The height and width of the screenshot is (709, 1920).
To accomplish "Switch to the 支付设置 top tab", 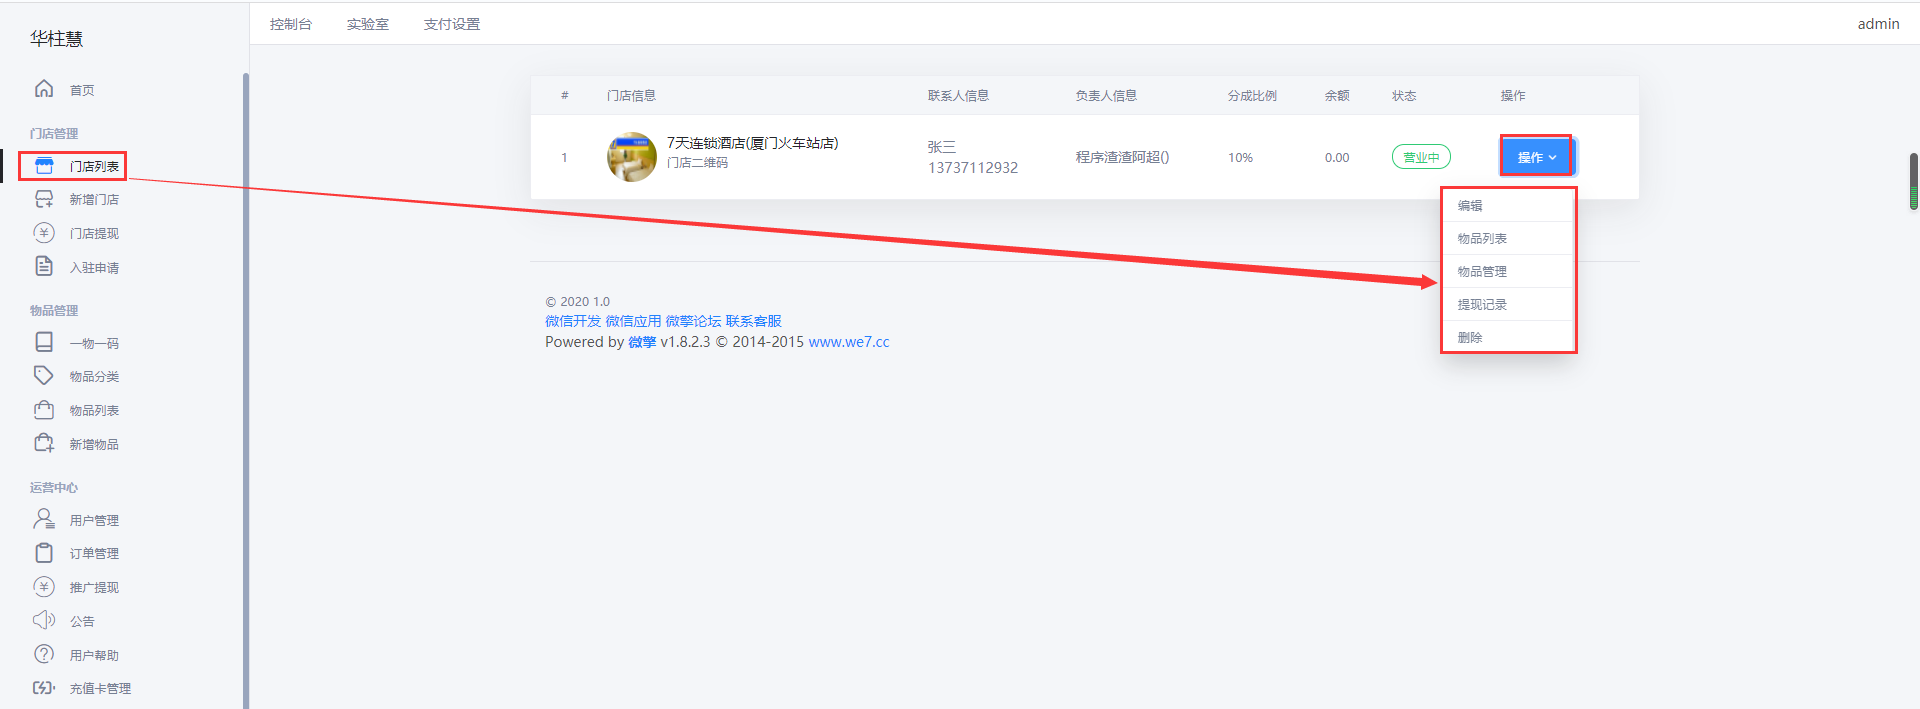I will (452, 24).
